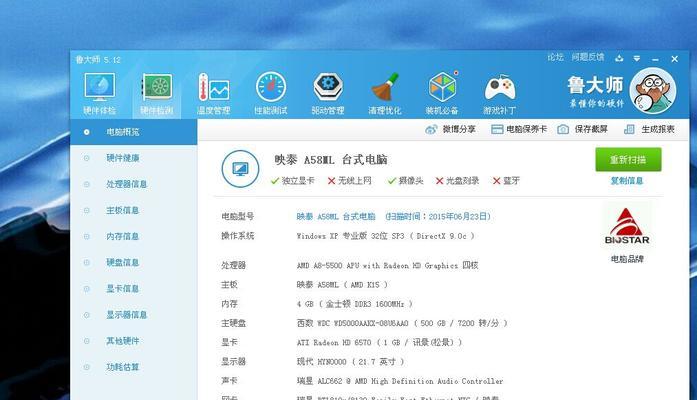Click the 保存截屏 label

point(591,129)
